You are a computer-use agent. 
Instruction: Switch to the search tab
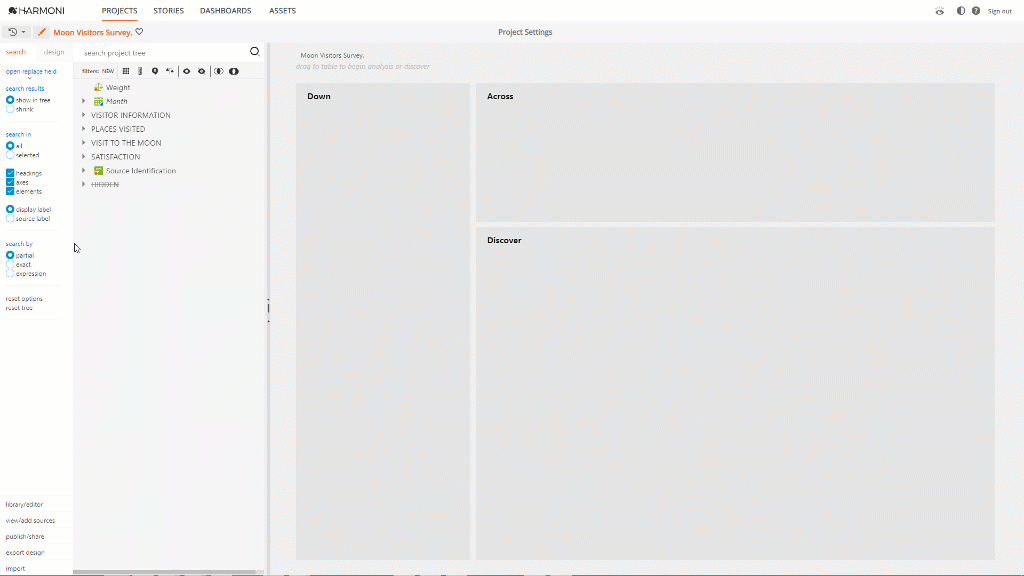tap(16, 52)
